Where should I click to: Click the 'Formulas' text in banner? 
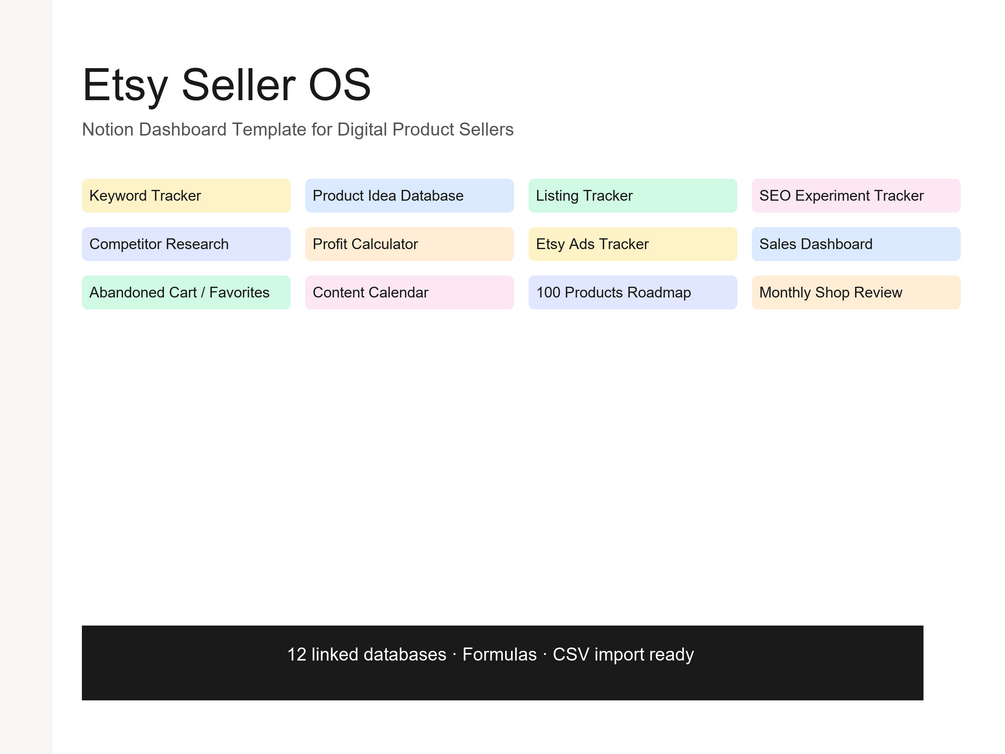point(499,655)
